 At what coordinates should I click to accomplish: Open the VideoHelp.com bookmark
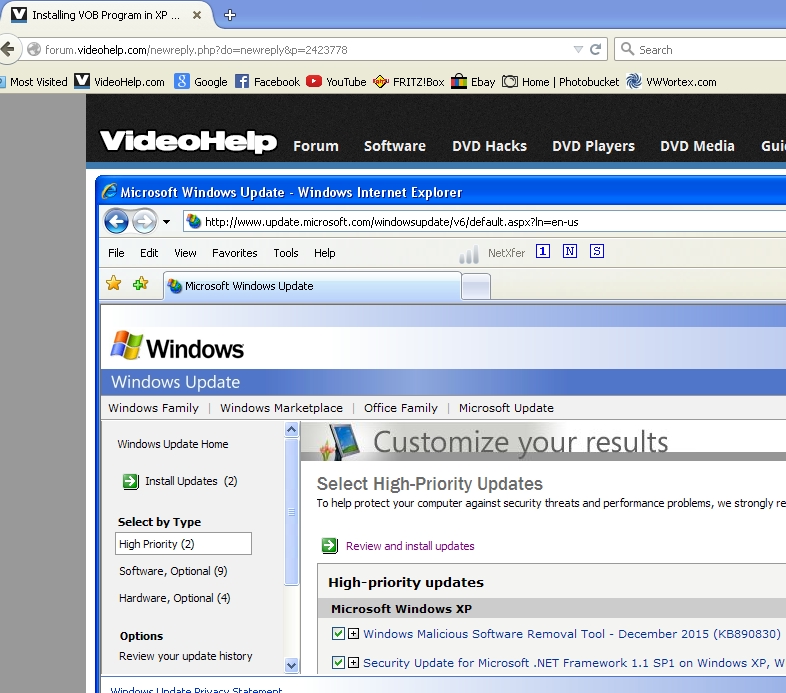tap(119, 82)
